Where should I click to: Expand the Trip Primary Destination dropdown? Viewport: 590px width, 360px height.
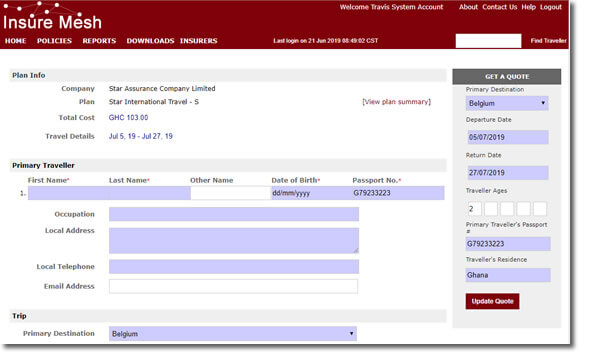point(233,334)
